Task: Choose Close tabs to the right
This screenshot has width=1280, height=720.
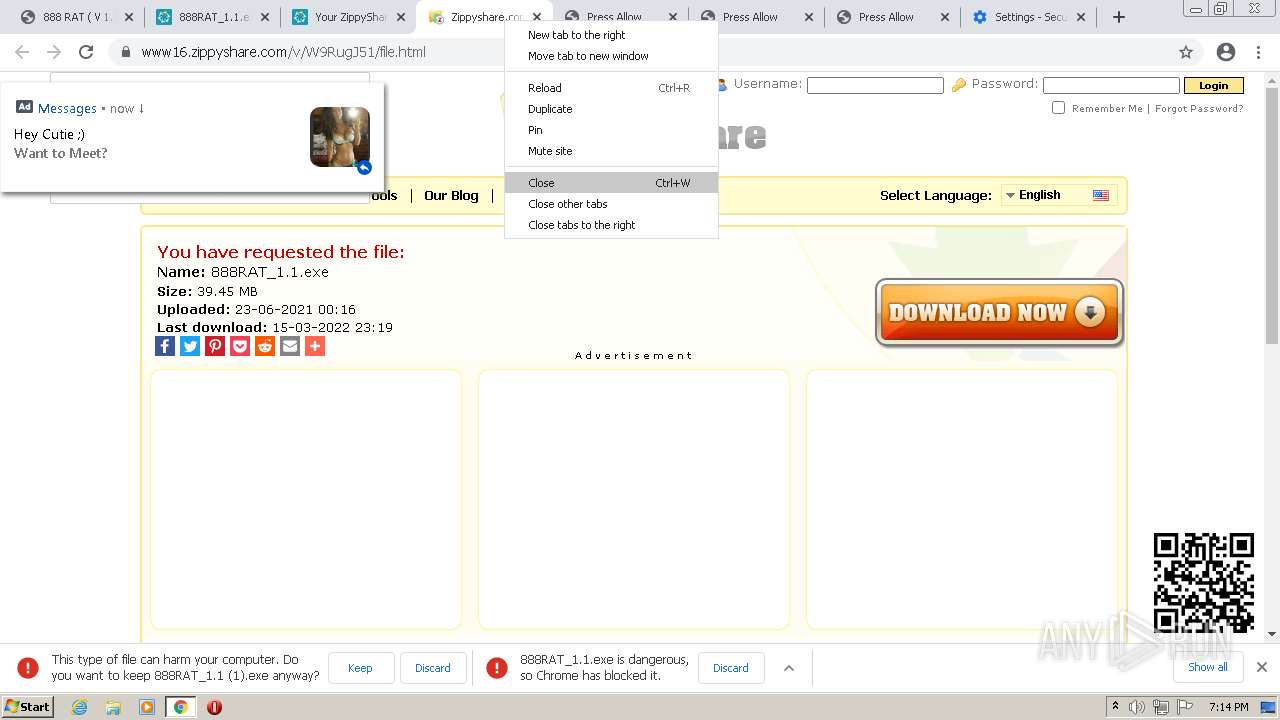Action: (611, 225)
